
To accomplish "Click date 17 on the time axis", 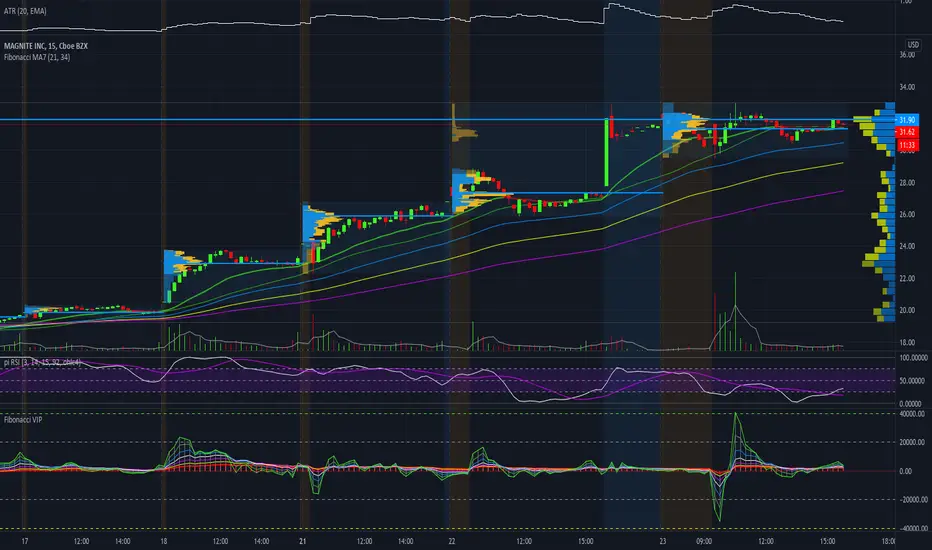I will (x=24, y=542).
